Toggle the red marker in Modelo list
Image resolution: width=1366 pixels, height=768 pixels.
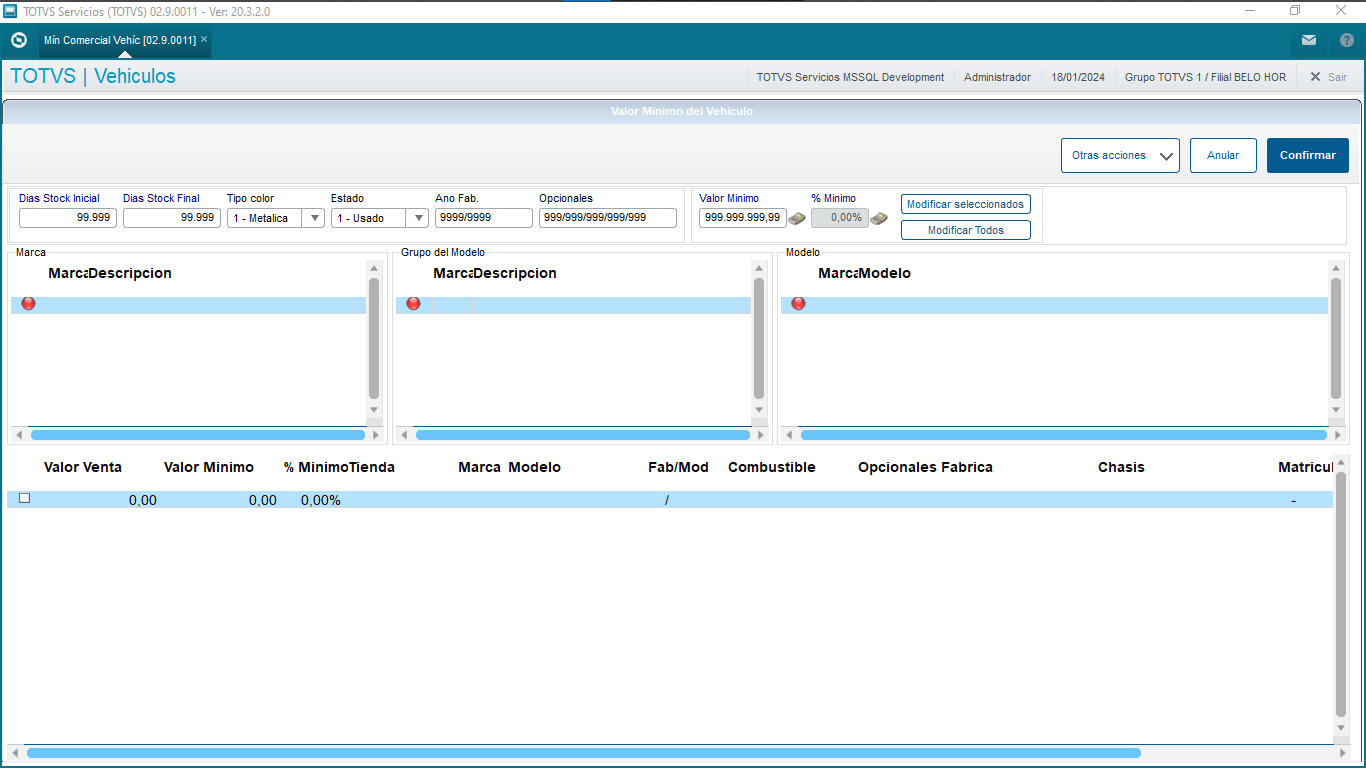[x=798, y=303]
